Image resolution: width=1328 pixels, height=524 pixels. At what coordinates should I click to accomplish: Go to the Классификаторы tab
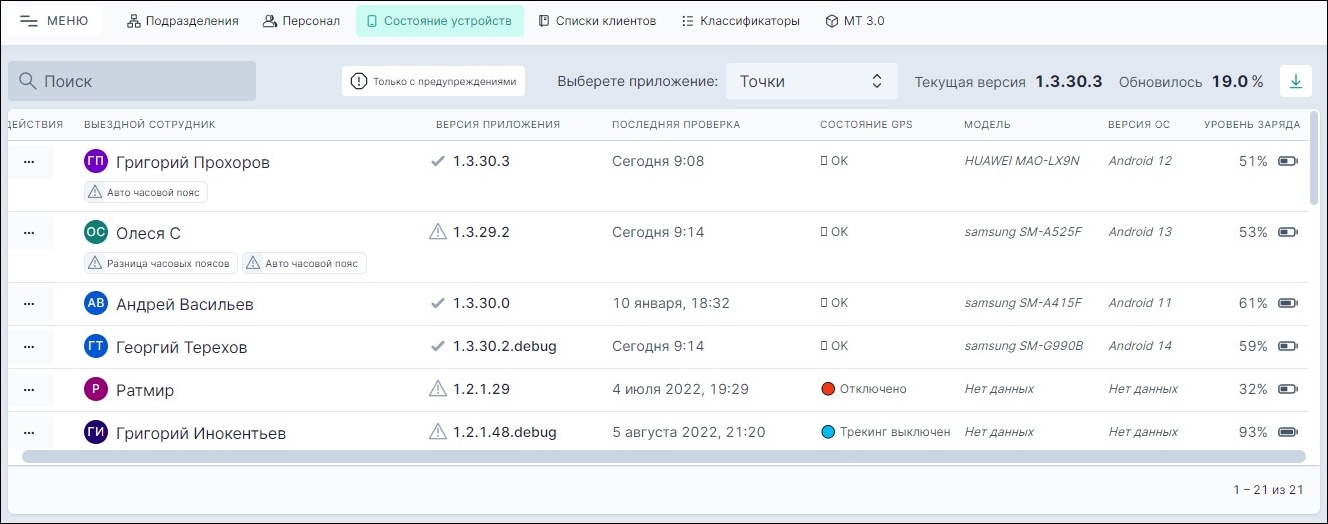pyautogui.click(x=740, y=21)
